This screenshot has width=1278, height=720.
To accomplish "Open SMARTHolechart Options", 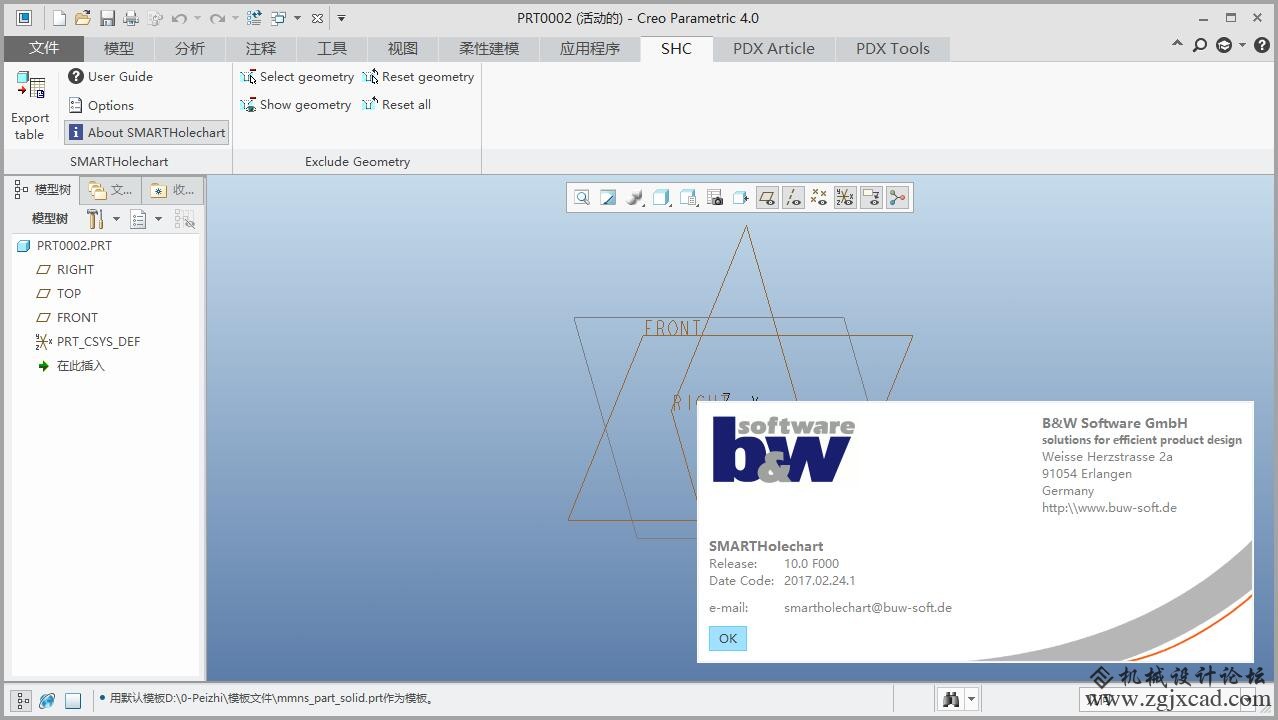I will coord(101,105).
